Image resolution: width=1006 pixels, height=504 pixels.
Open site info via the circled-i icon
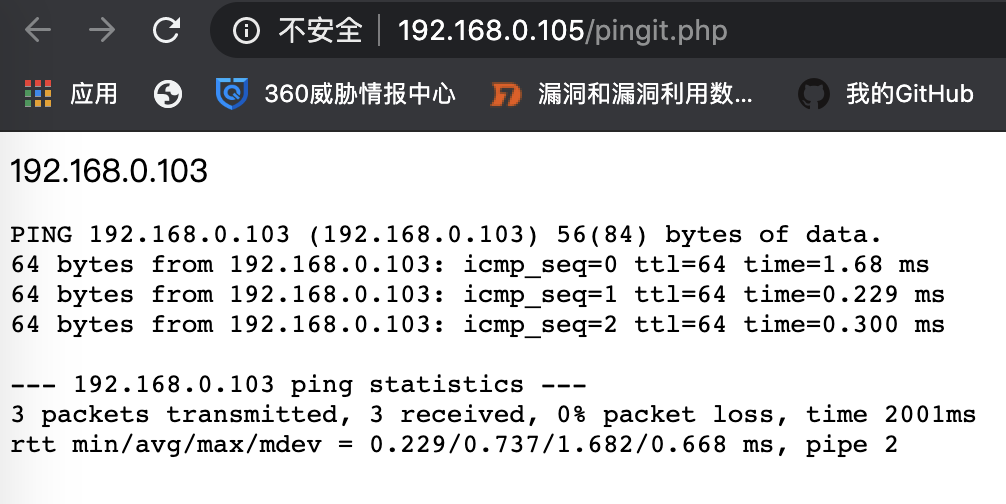tap(246, 32)
